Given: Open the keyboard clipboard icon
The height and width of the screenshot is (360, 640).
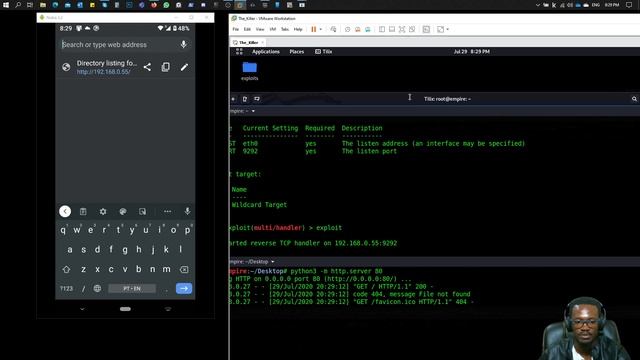Looking at the screenshot, I should click(x=83, y=211).
